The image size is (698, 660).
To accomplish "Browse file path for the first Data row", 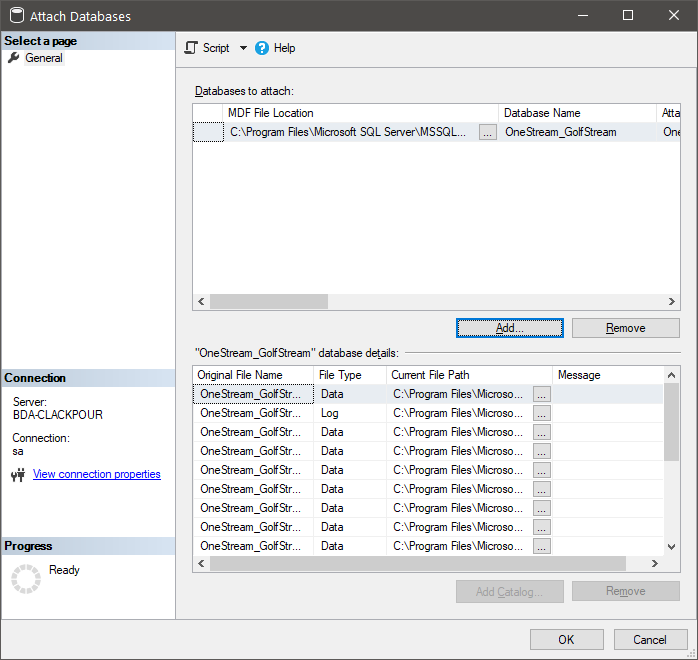I will tap(542, 394).
